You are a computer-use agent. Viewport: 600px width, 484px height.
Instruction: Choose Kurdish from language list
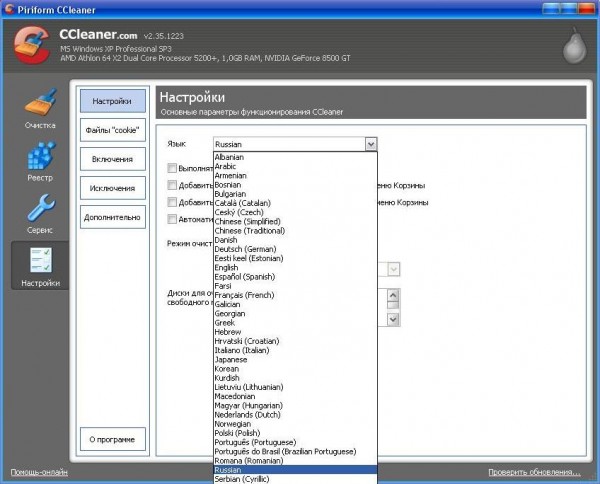point(295,378)
